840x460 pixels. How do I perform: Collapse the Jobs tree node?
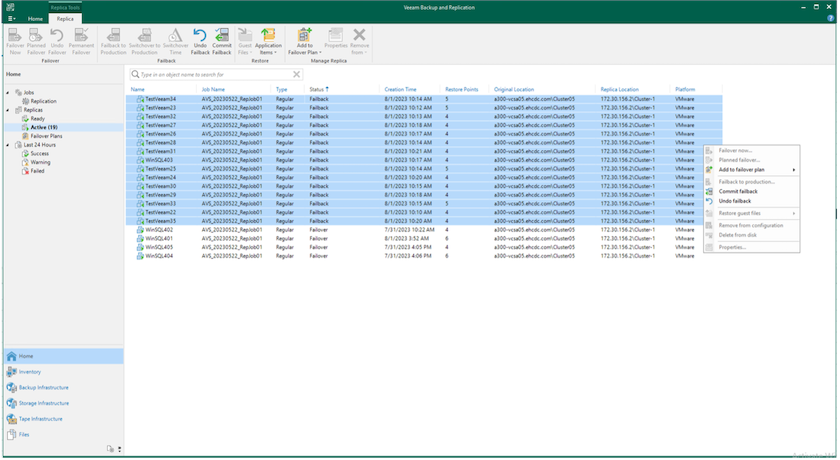(8, 93)
